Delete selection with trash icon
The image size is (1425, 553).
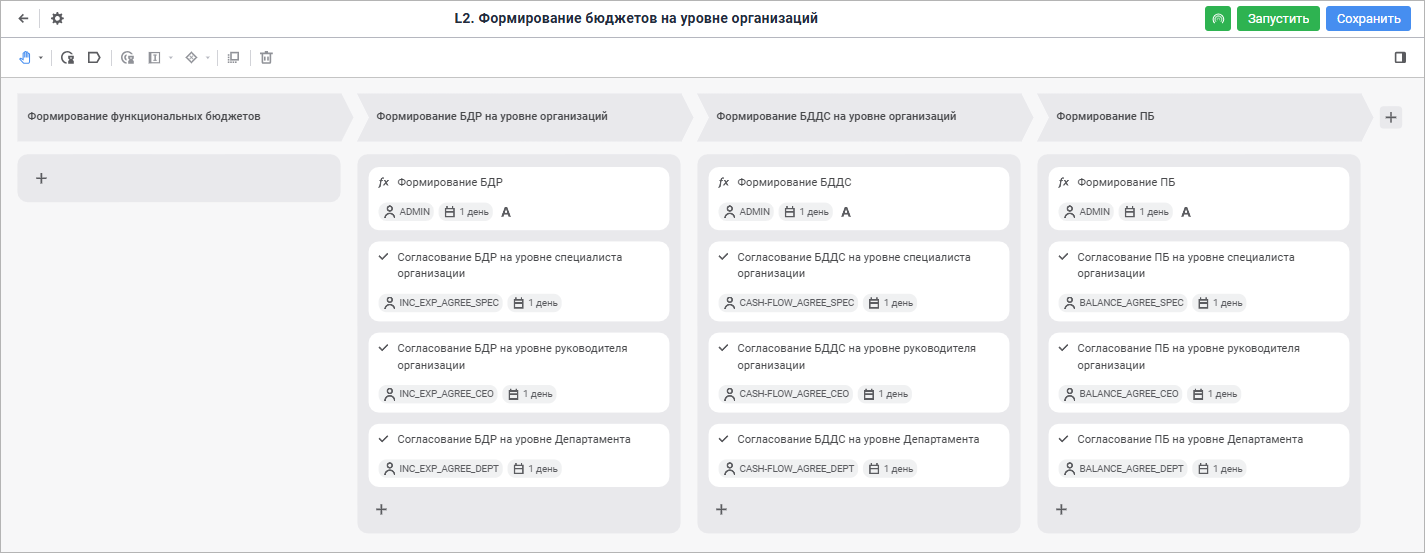coord(266,58)
